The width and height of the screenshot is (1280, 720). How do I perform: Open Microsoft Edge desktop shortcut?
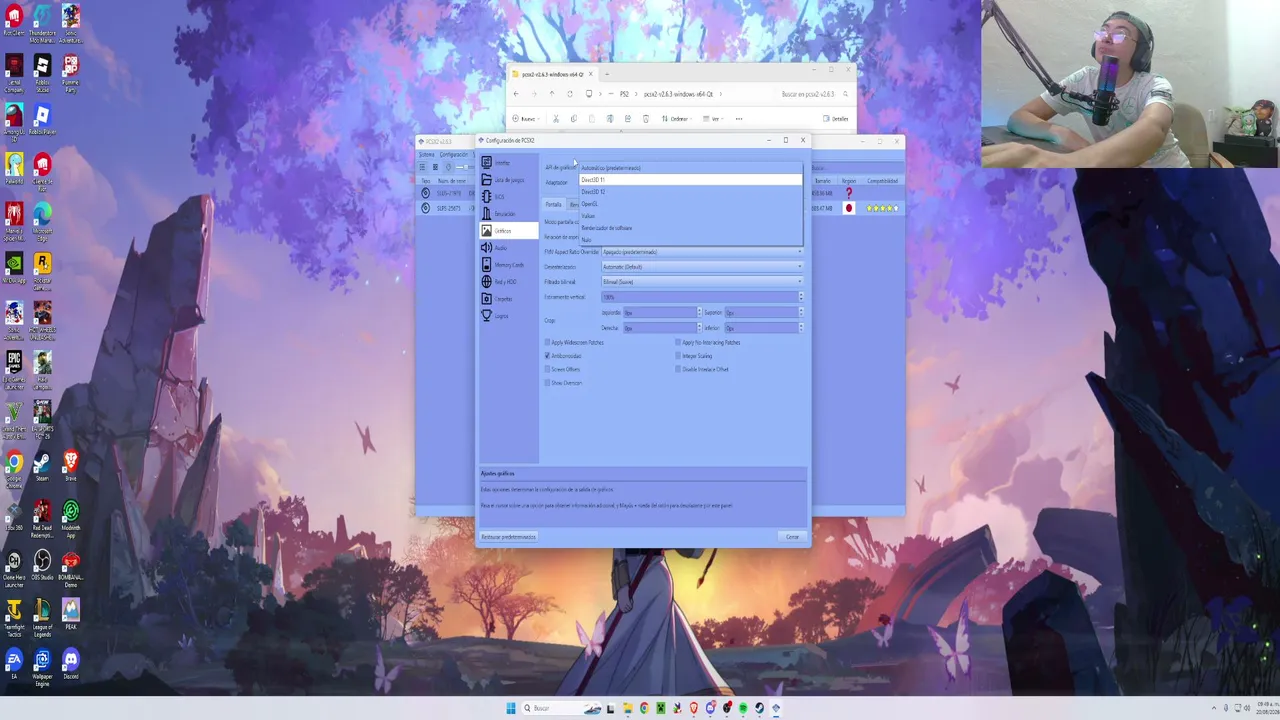42,219
